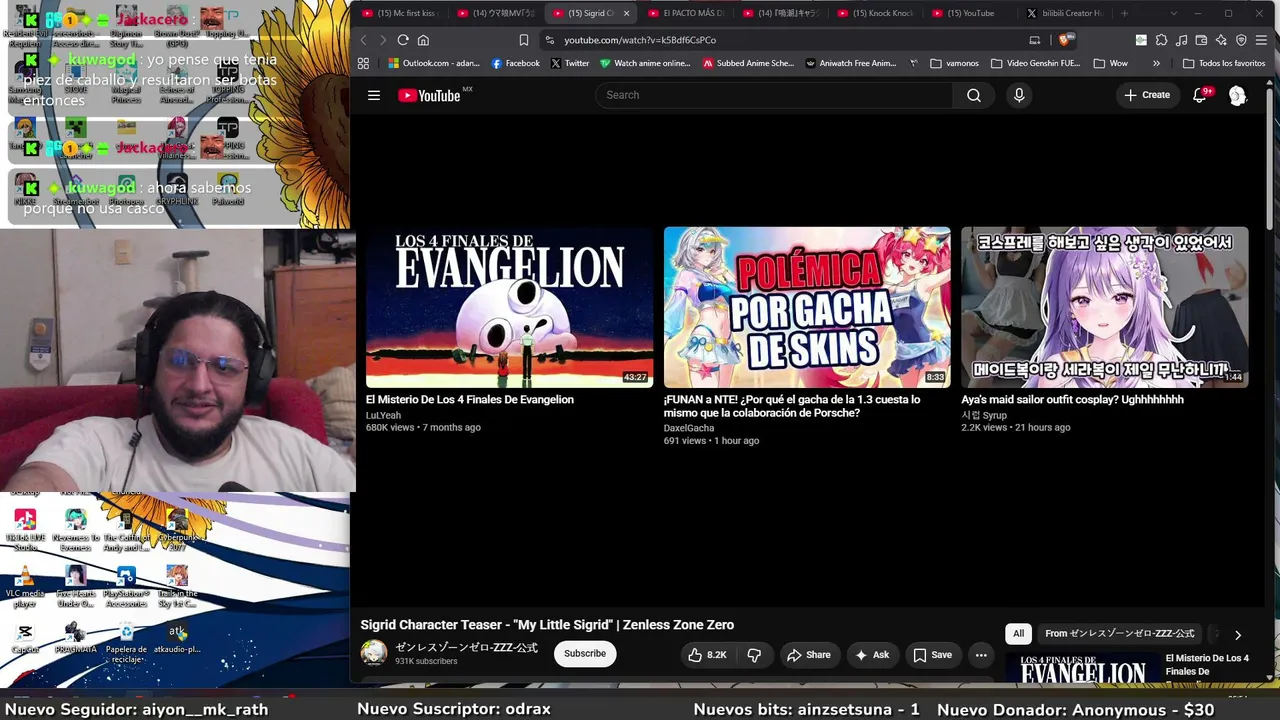The height and width of the screenshot is (720, 1280).
Task: Start voice search with the microphone icon
Action: 1019,95
